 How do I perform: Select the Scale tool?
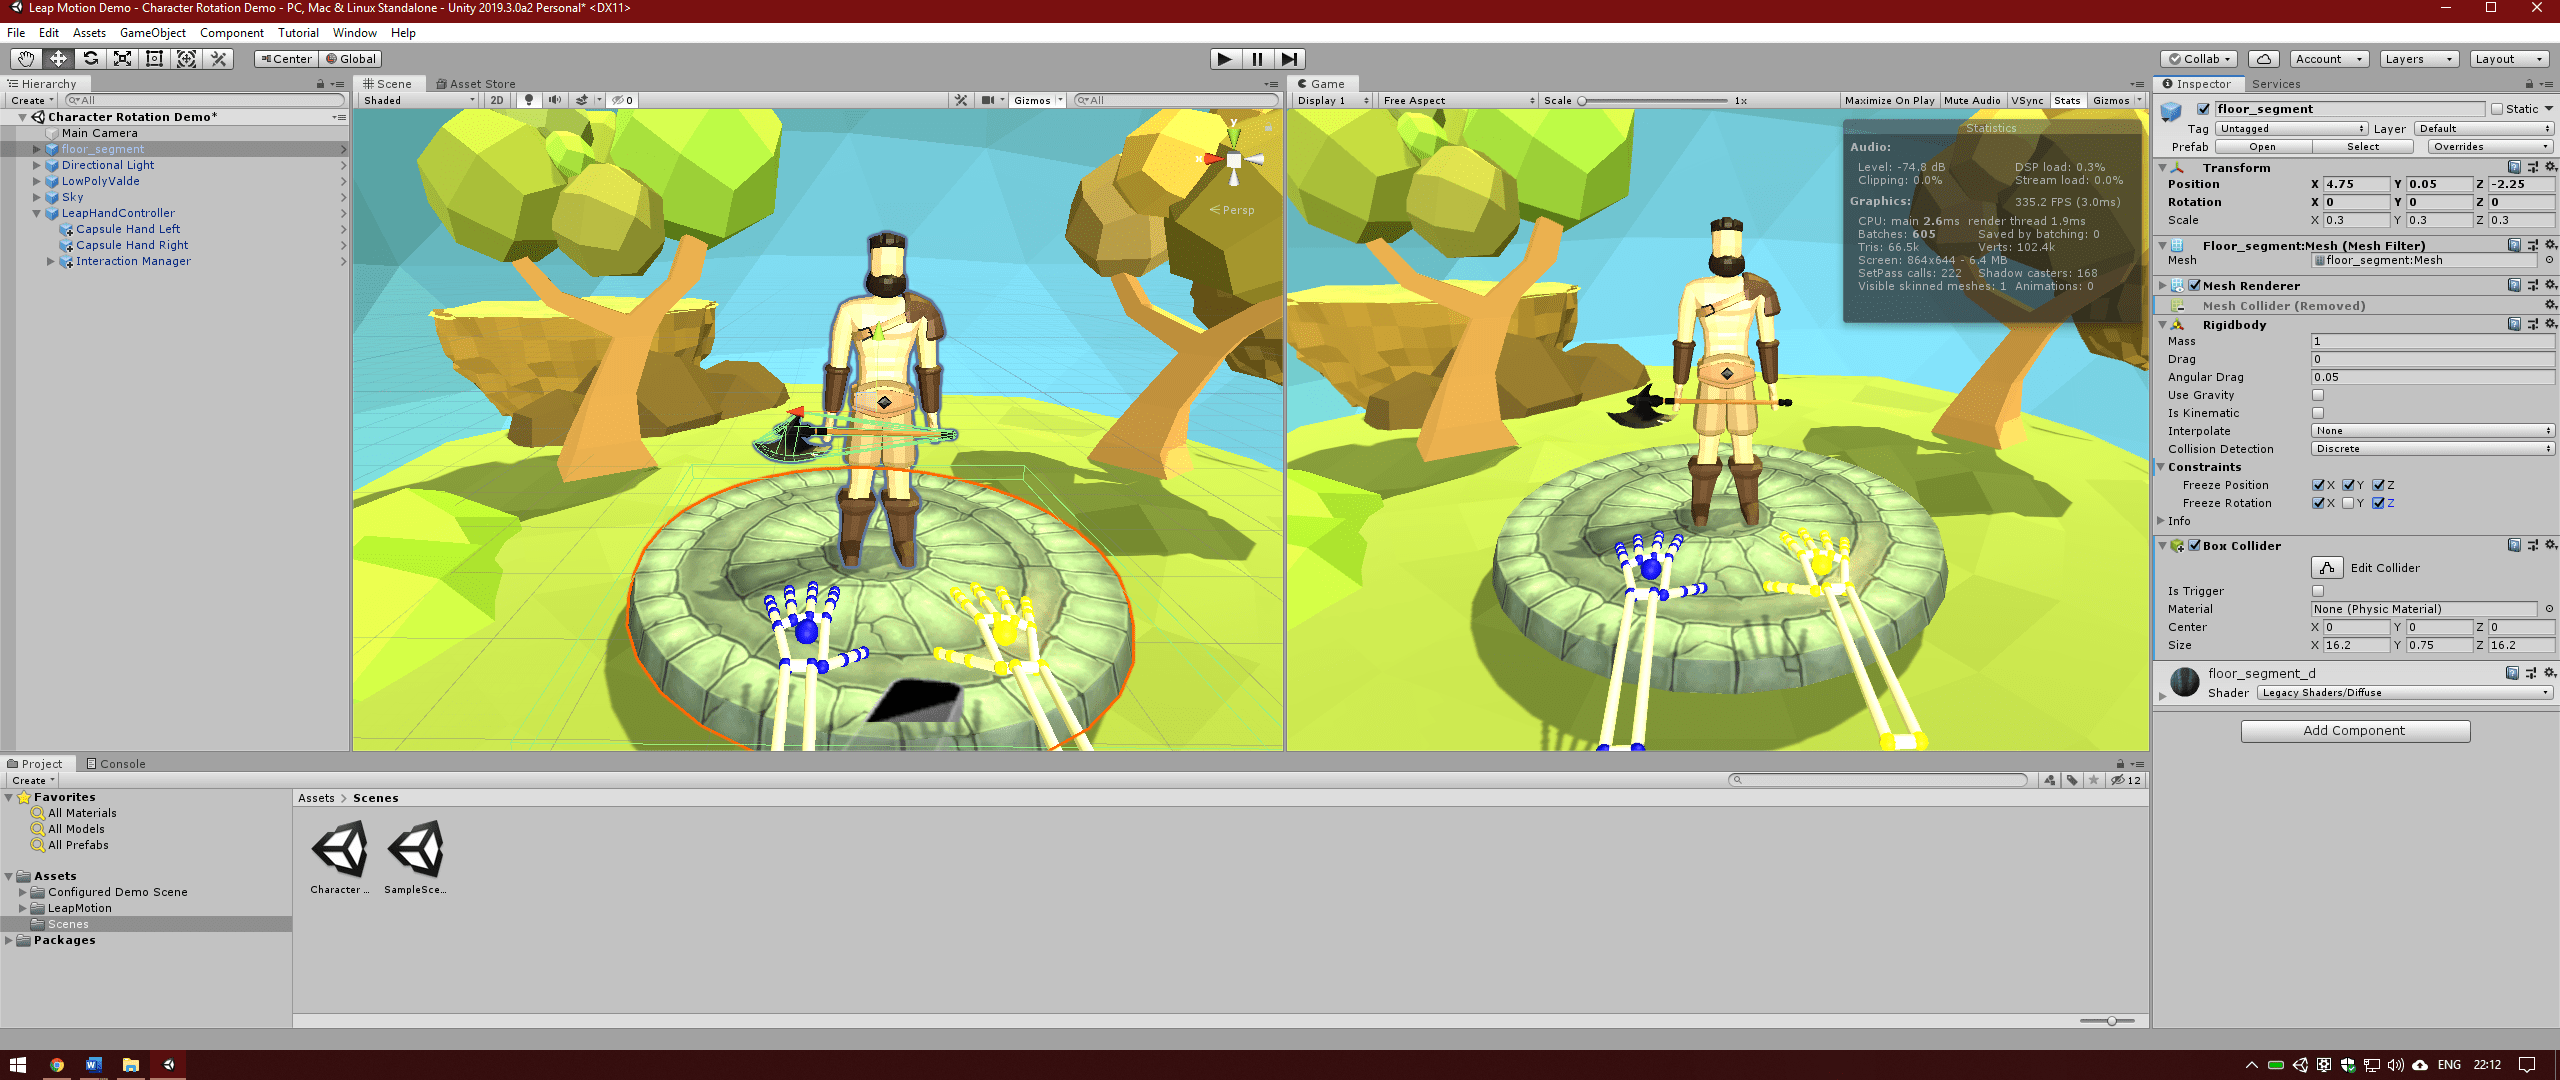click(122, 59)
